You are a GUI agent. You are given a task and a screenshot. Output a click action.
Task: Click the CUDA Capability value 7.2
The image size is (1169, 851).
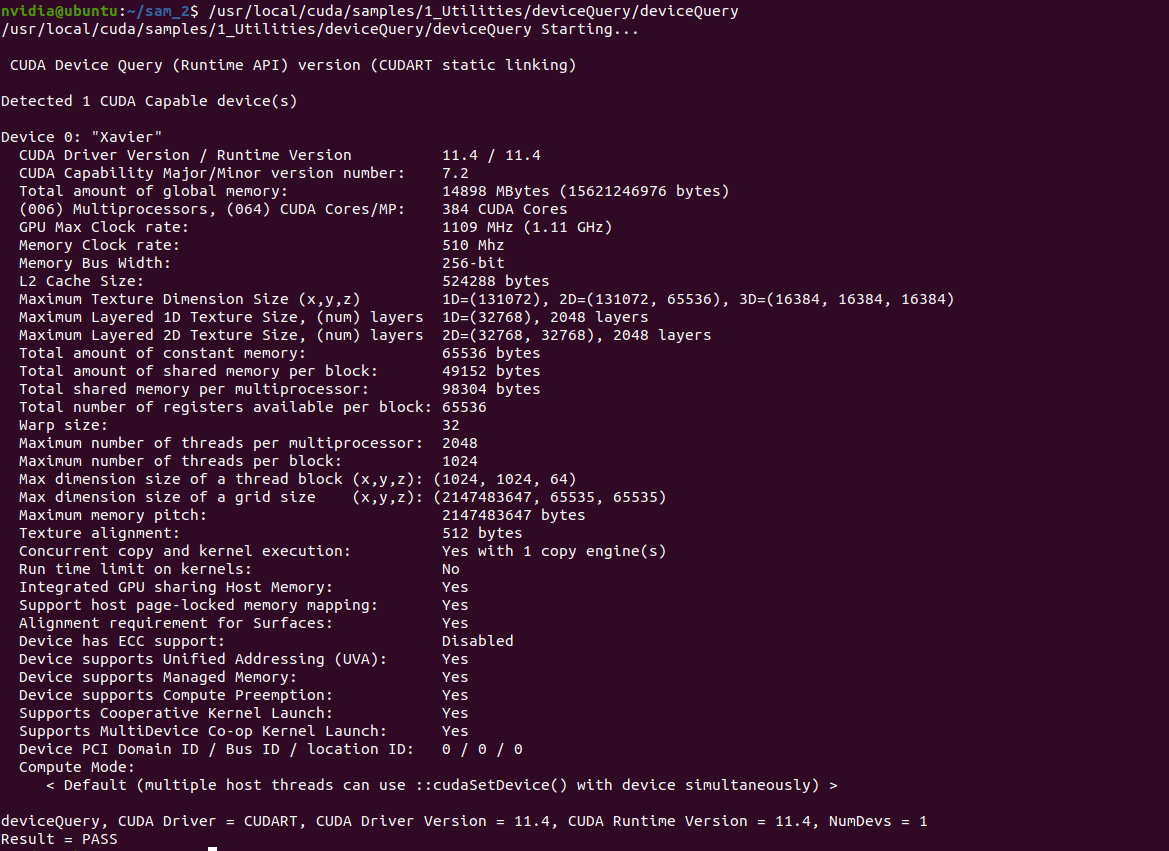[455, 173]
